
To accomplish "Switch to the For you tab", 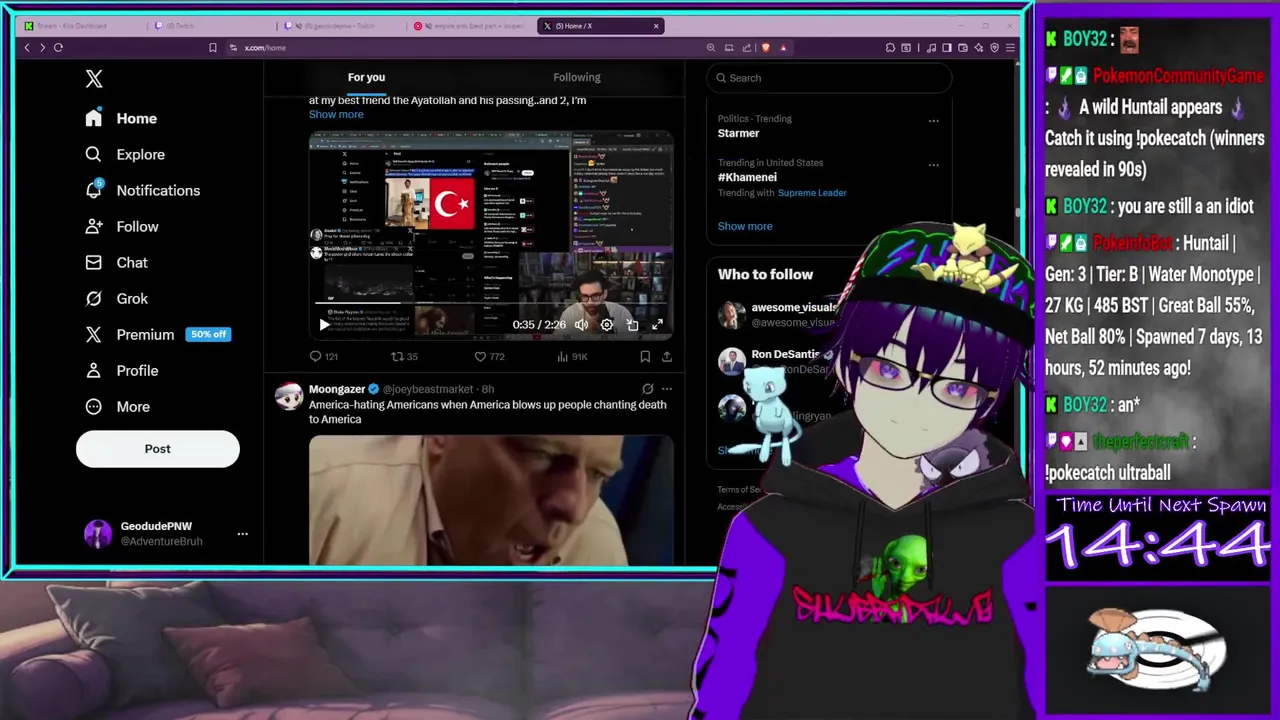I will click(366, 77).
